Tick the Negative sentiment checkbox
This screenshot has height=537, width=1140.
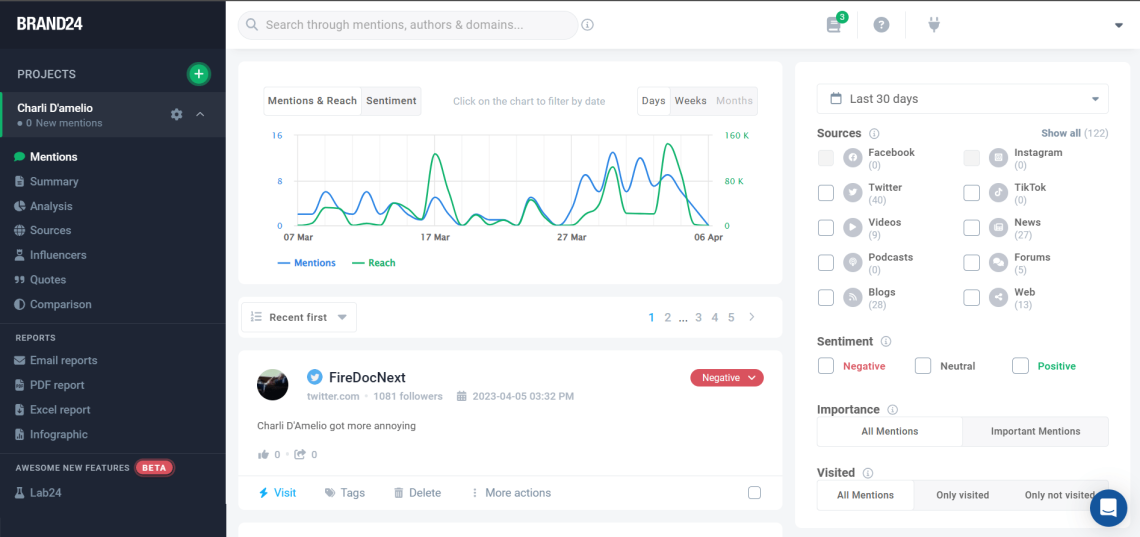(826, 366)
